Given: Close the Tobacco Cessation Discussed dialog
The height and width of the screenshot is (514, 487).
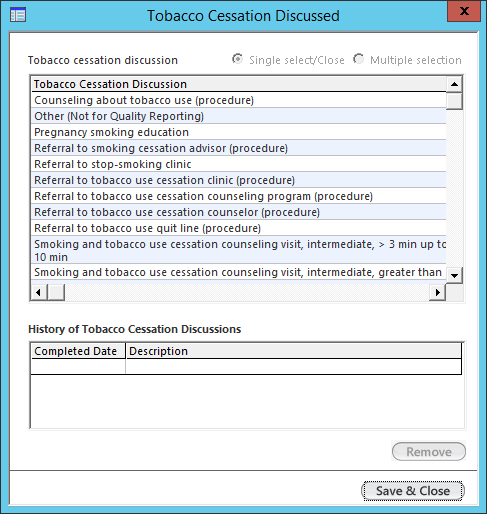Looking at the screenshot, I should 464,11.
